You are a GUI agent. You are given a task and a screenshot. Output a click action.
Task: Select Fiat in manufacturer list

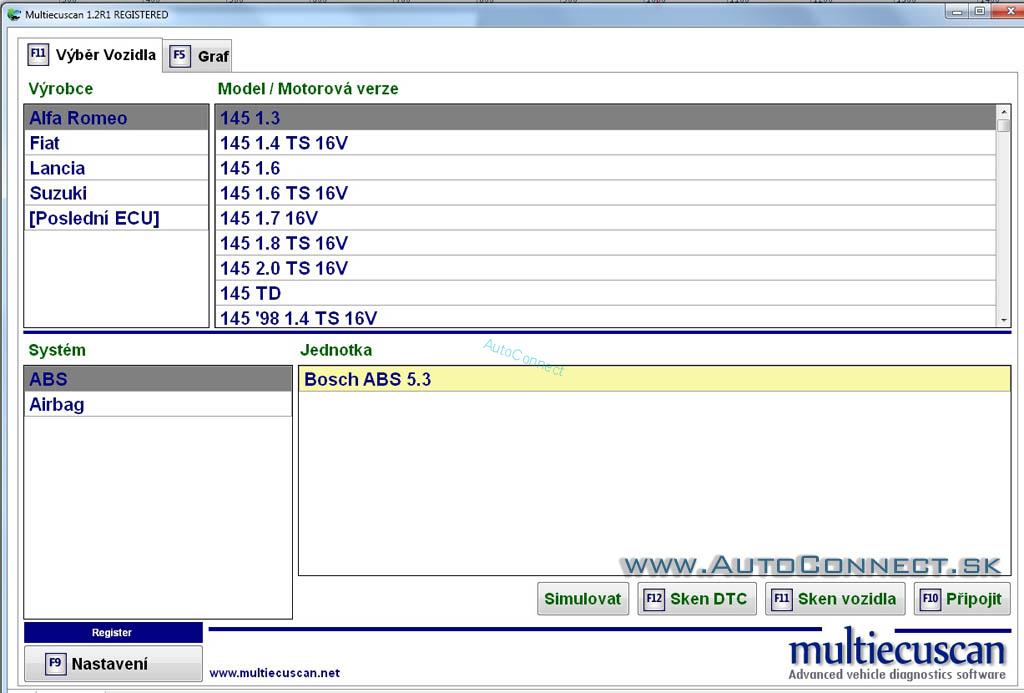point(116,142)
